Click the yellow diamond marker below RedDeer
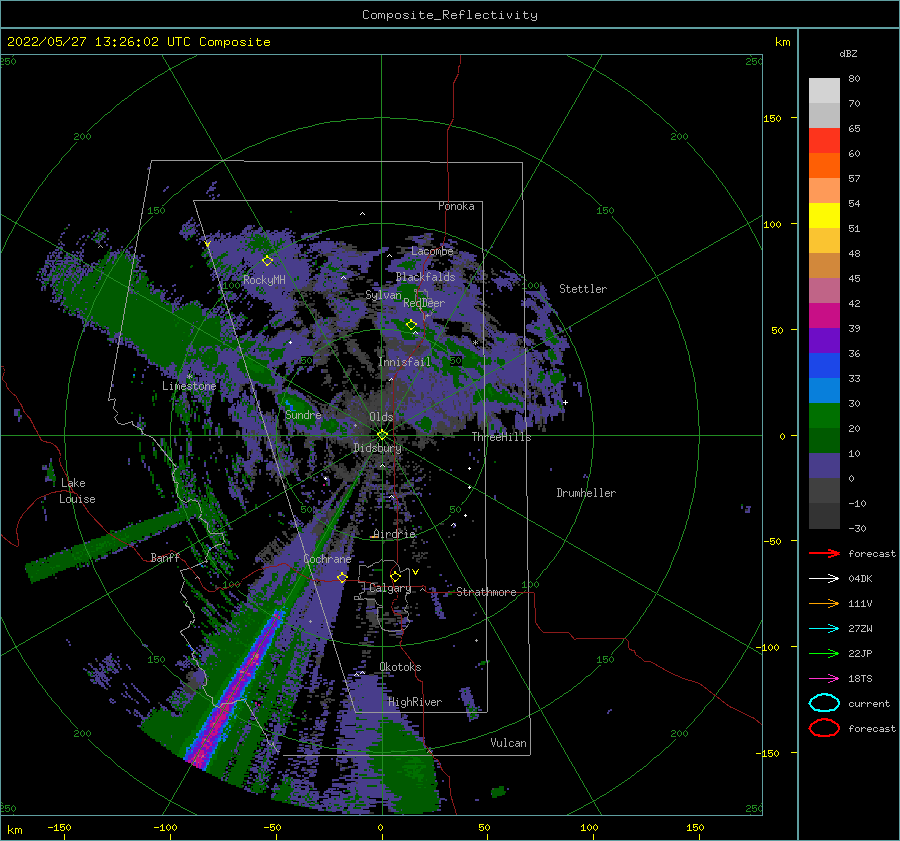Image resolution: width=900 pixels, height=841 pixels. coord(411,325)
